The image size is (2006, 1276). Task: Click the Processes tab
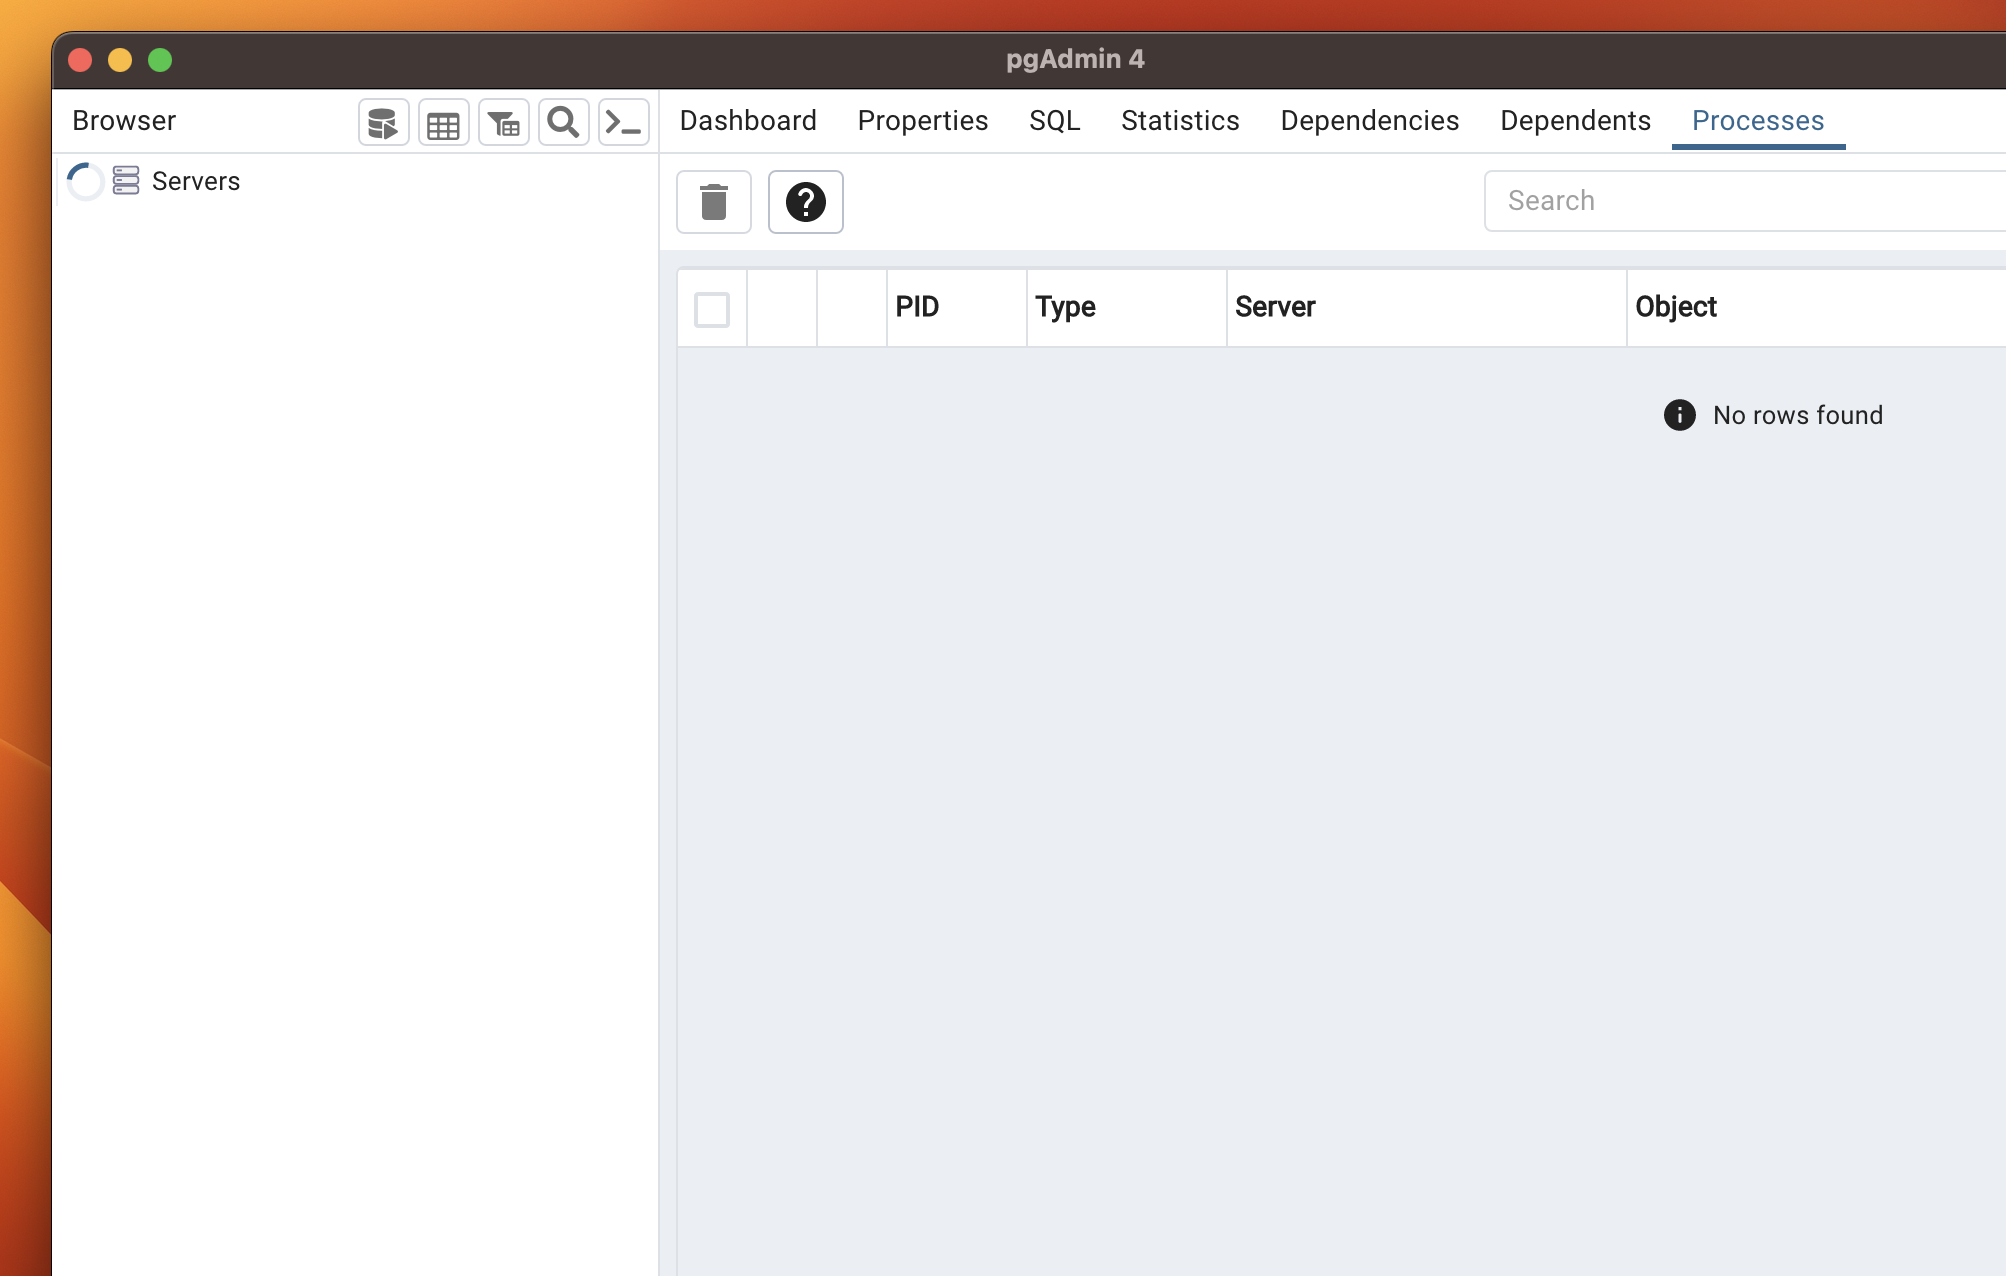point(1757,121)
